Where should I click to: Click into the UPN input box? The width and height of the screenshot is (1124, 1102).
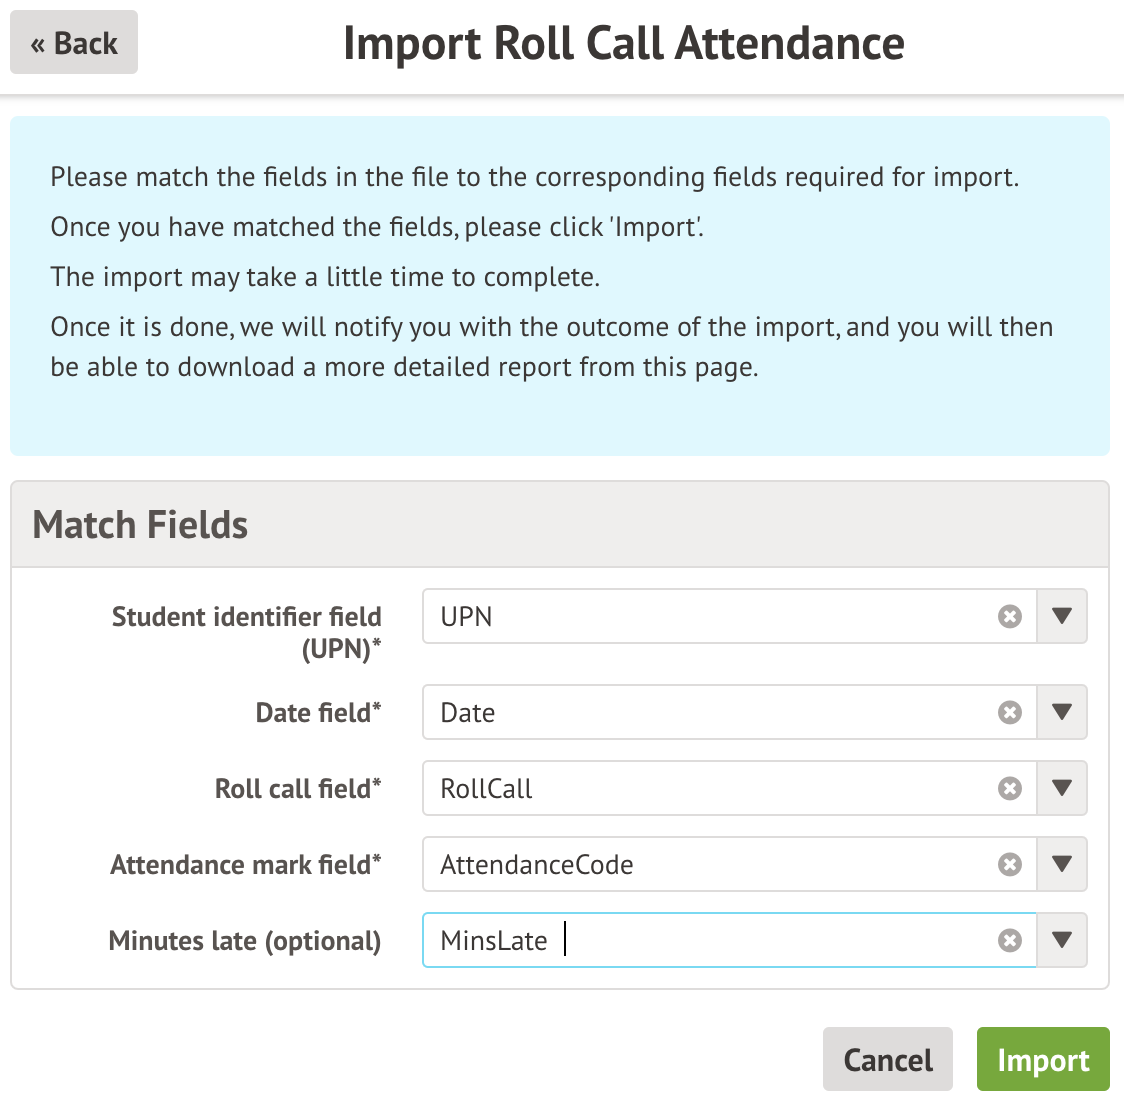(700, 616)
